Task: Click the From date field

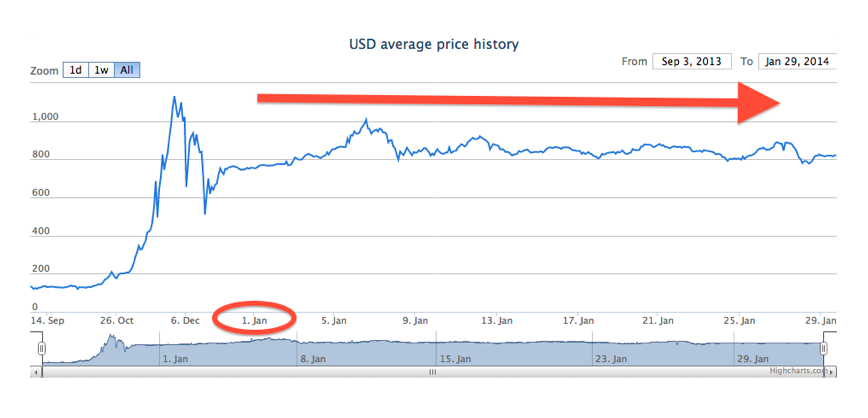Action: coord(692,61)
